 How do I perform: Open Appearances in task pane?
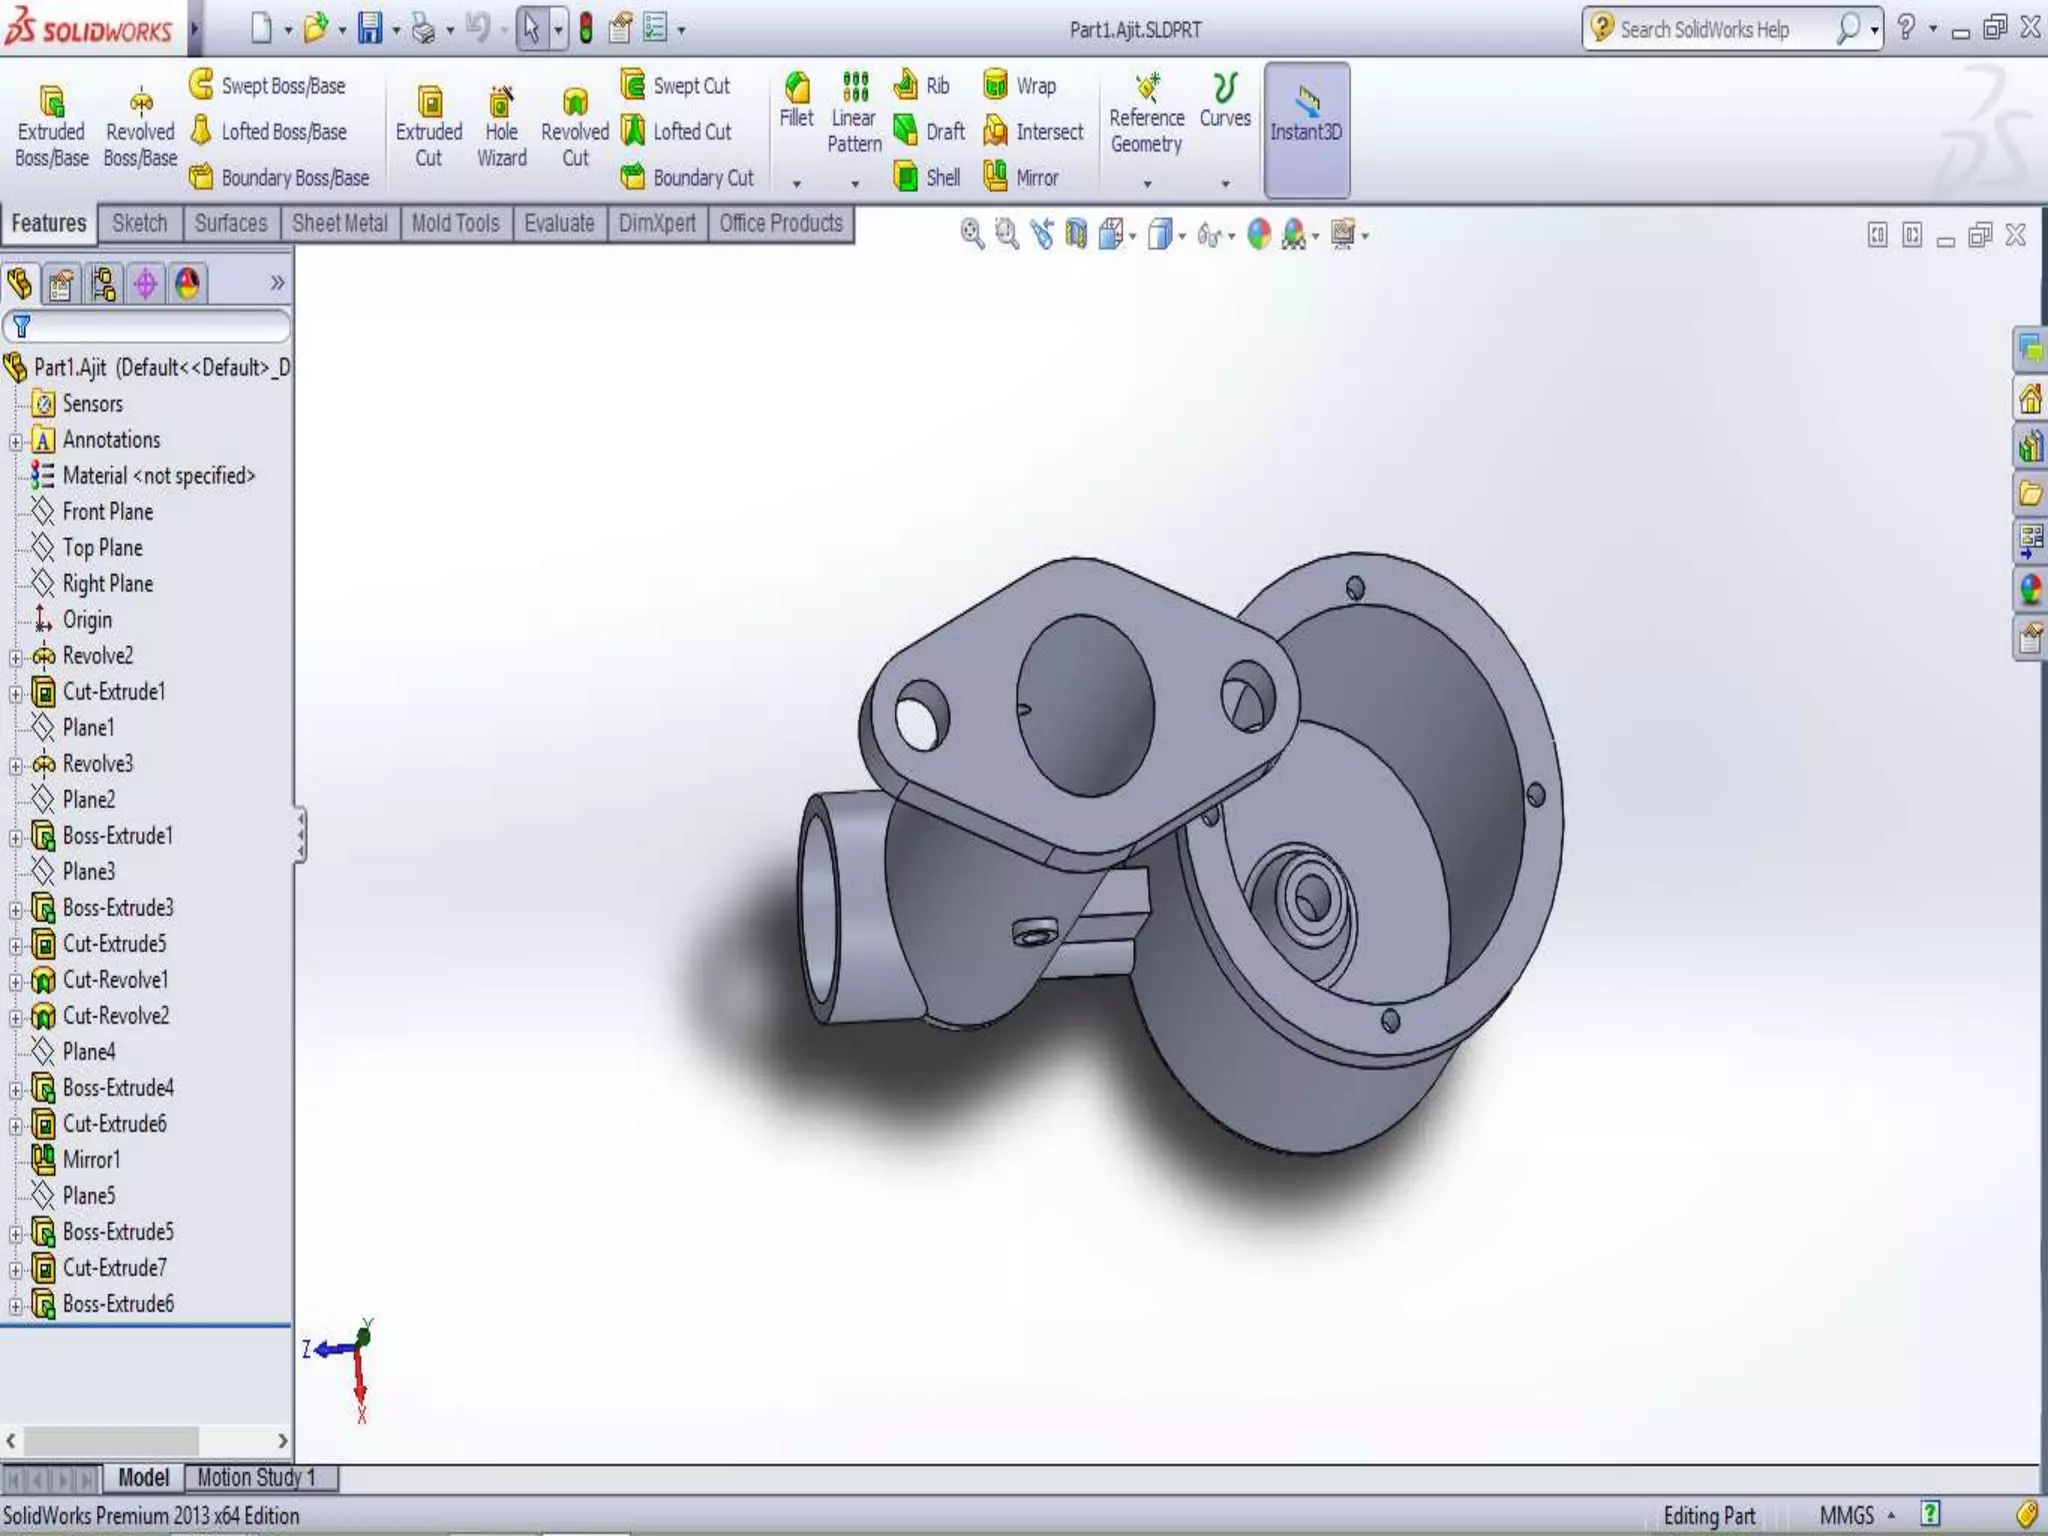(2030, 589)
